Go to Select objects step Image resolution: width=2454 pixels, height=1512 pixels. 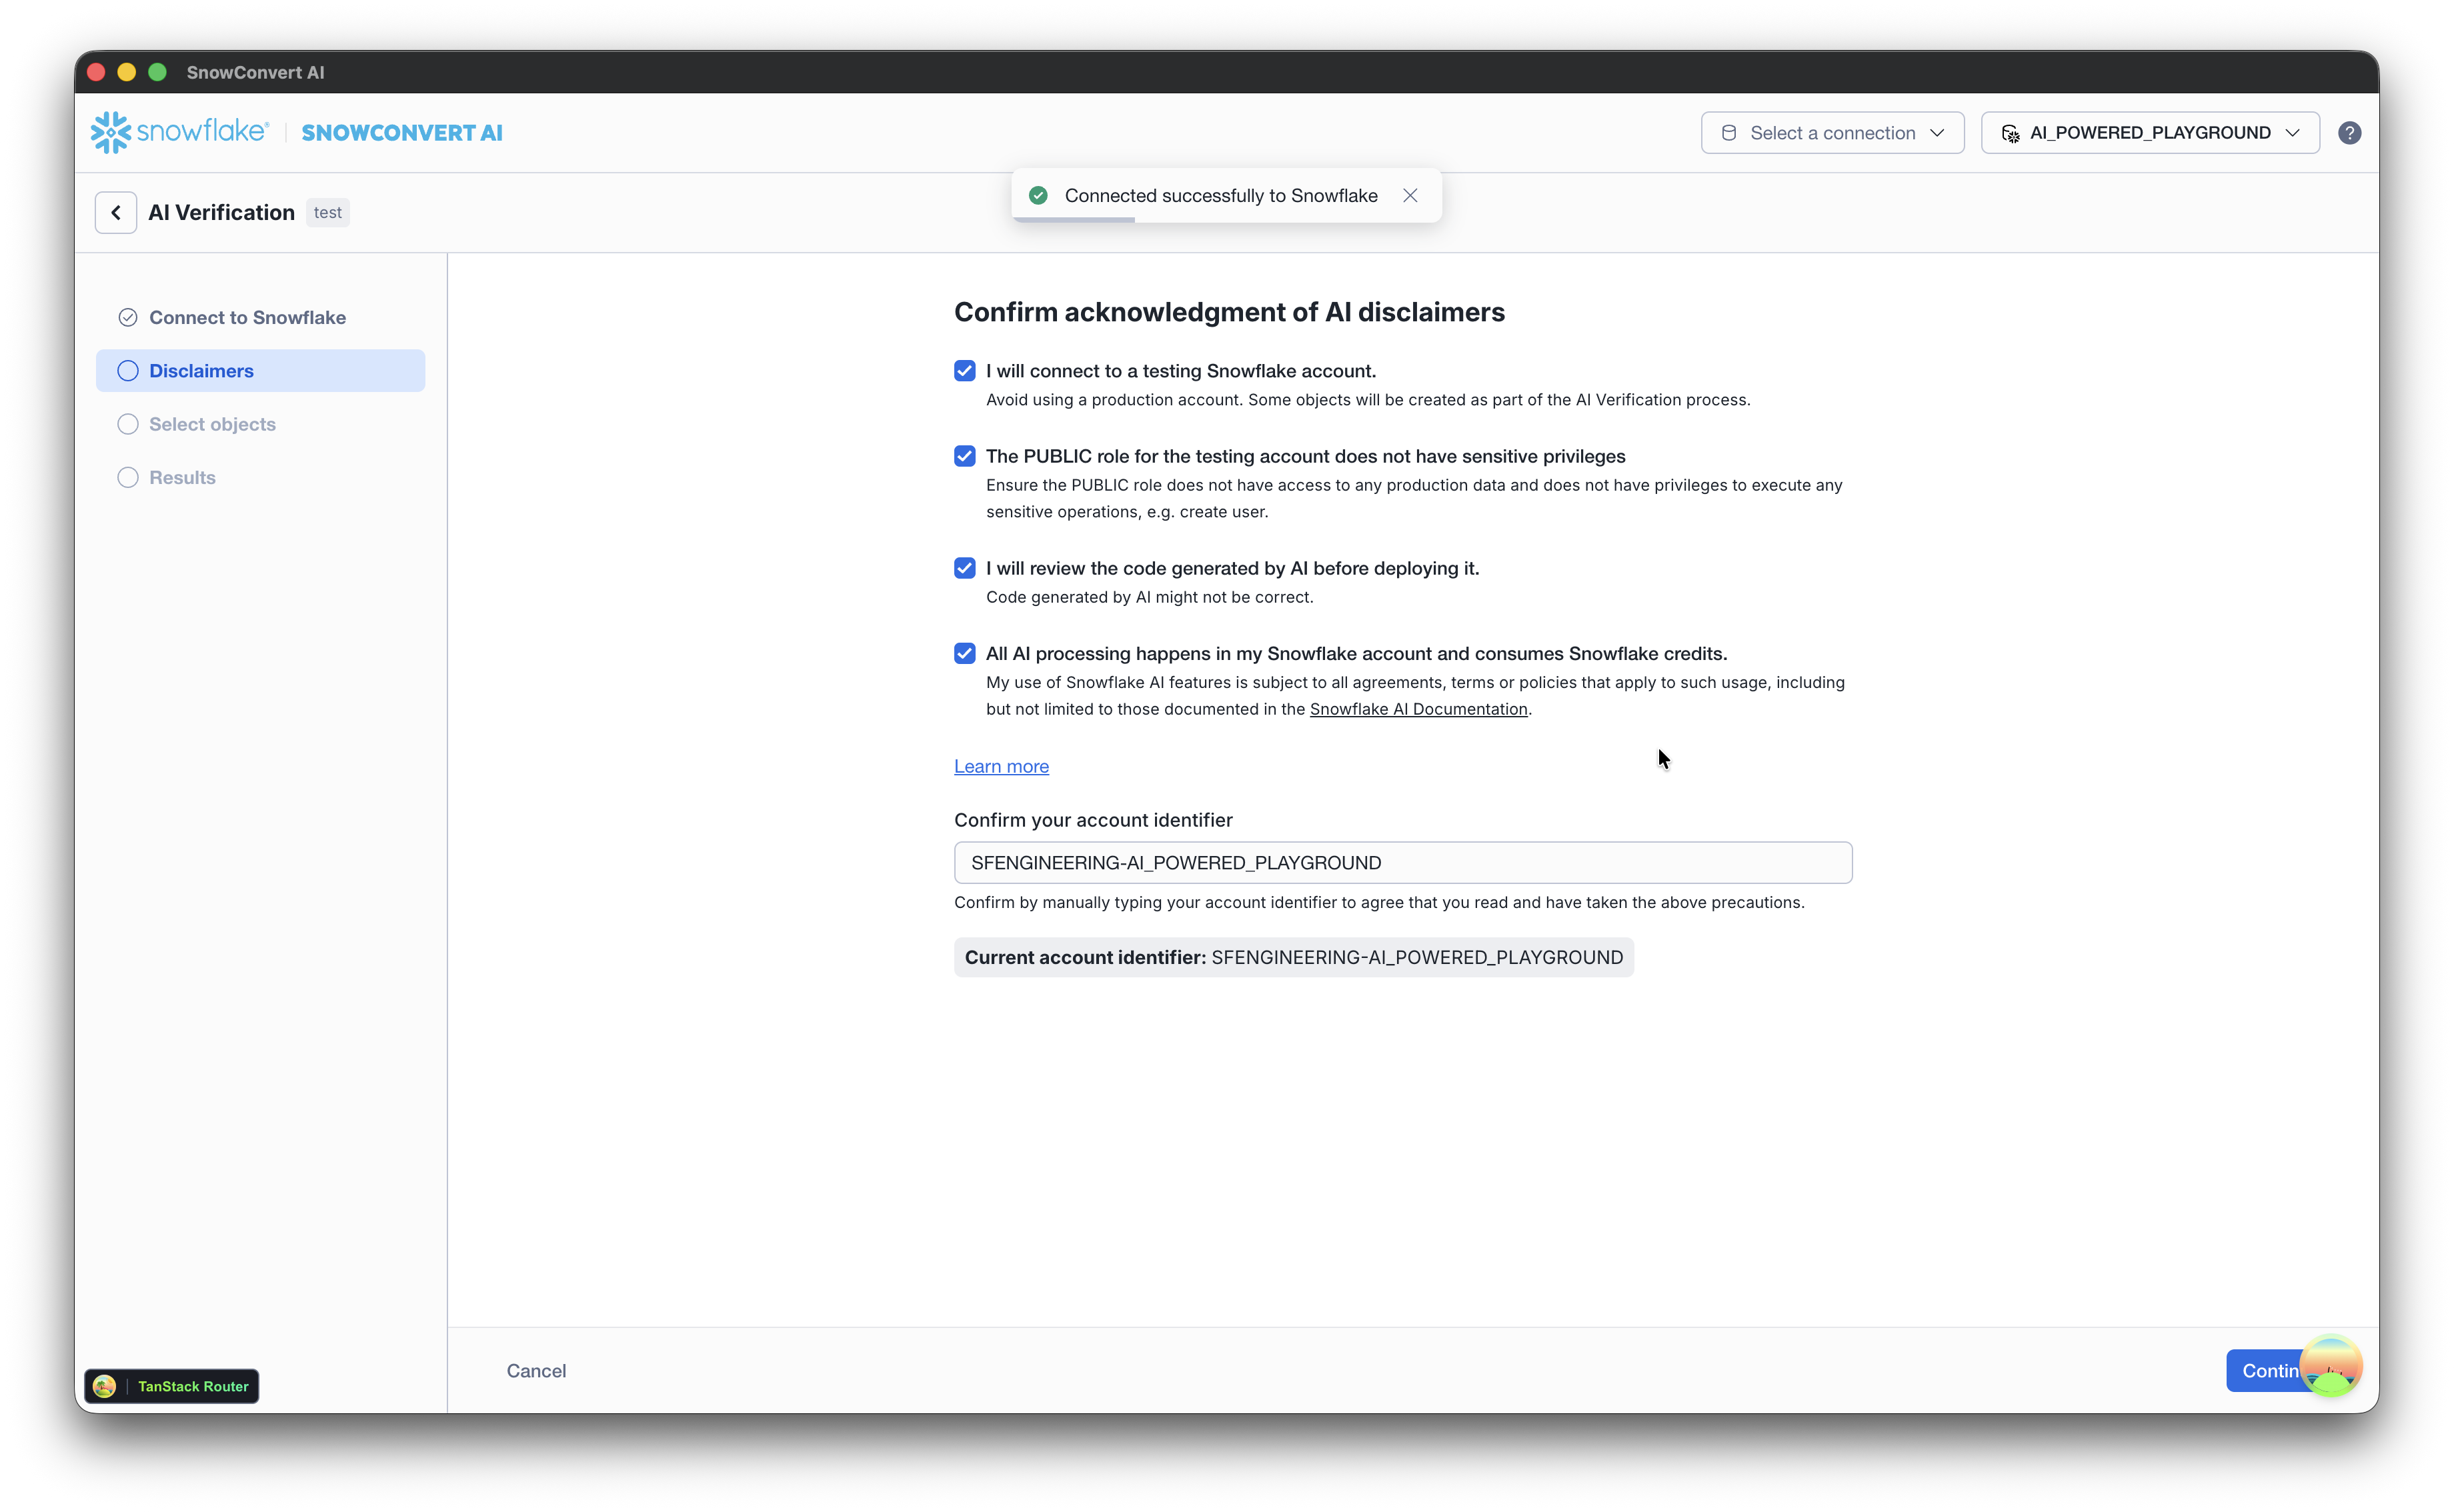(212, 424)
